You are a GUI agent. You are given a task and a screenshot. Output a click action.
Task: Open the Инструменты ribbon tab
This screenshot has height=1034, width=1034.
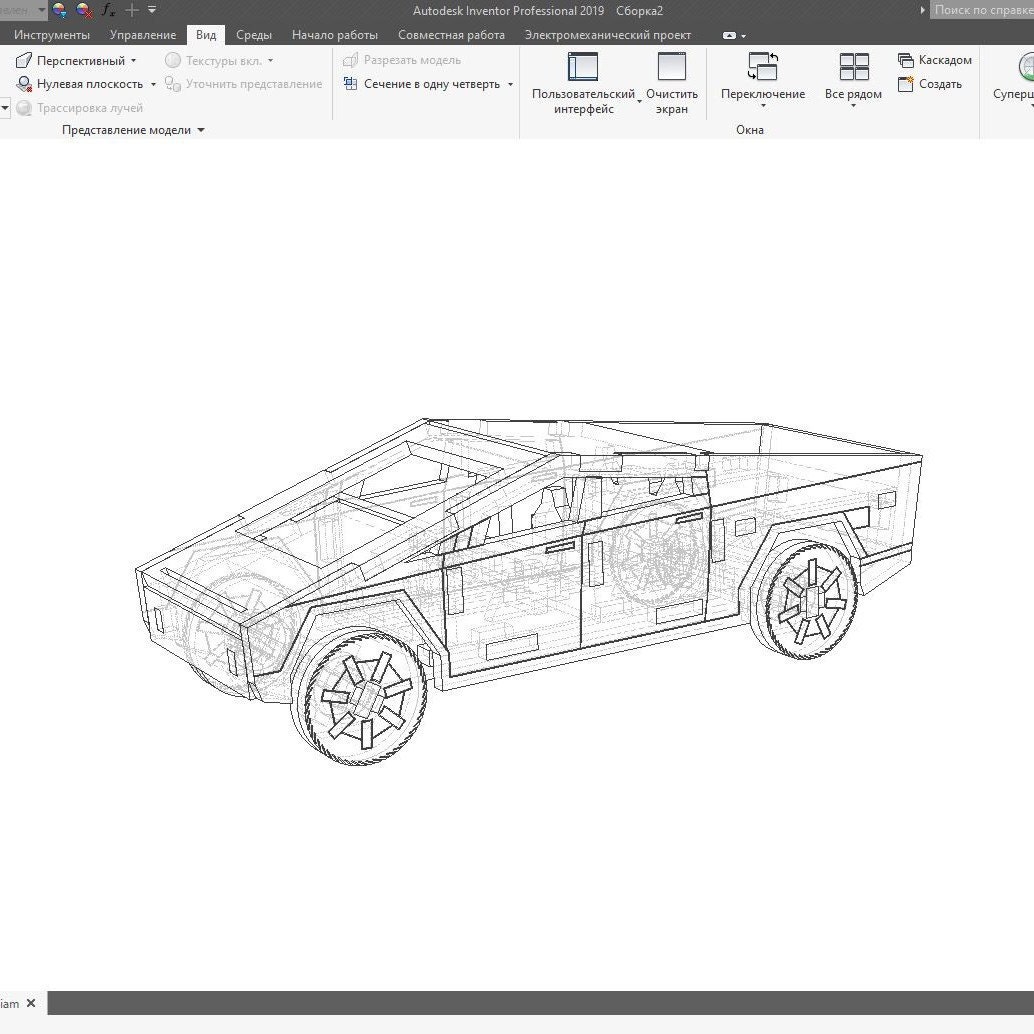[52, 35]
